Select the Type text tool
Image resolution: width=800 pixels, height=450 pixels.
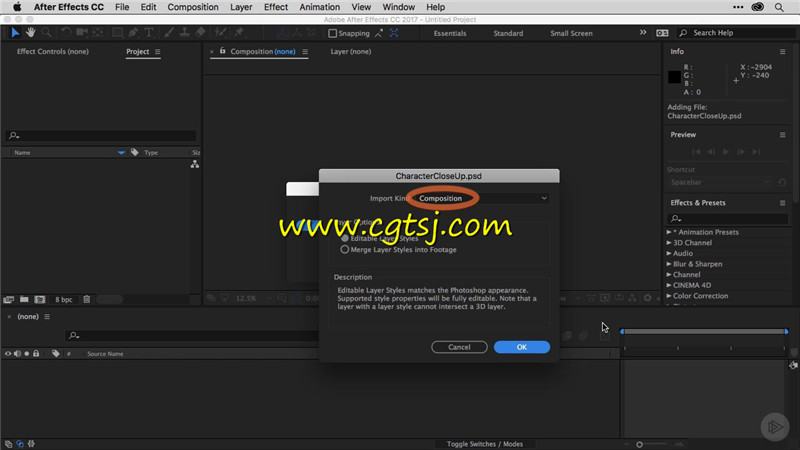click(149, 33)
